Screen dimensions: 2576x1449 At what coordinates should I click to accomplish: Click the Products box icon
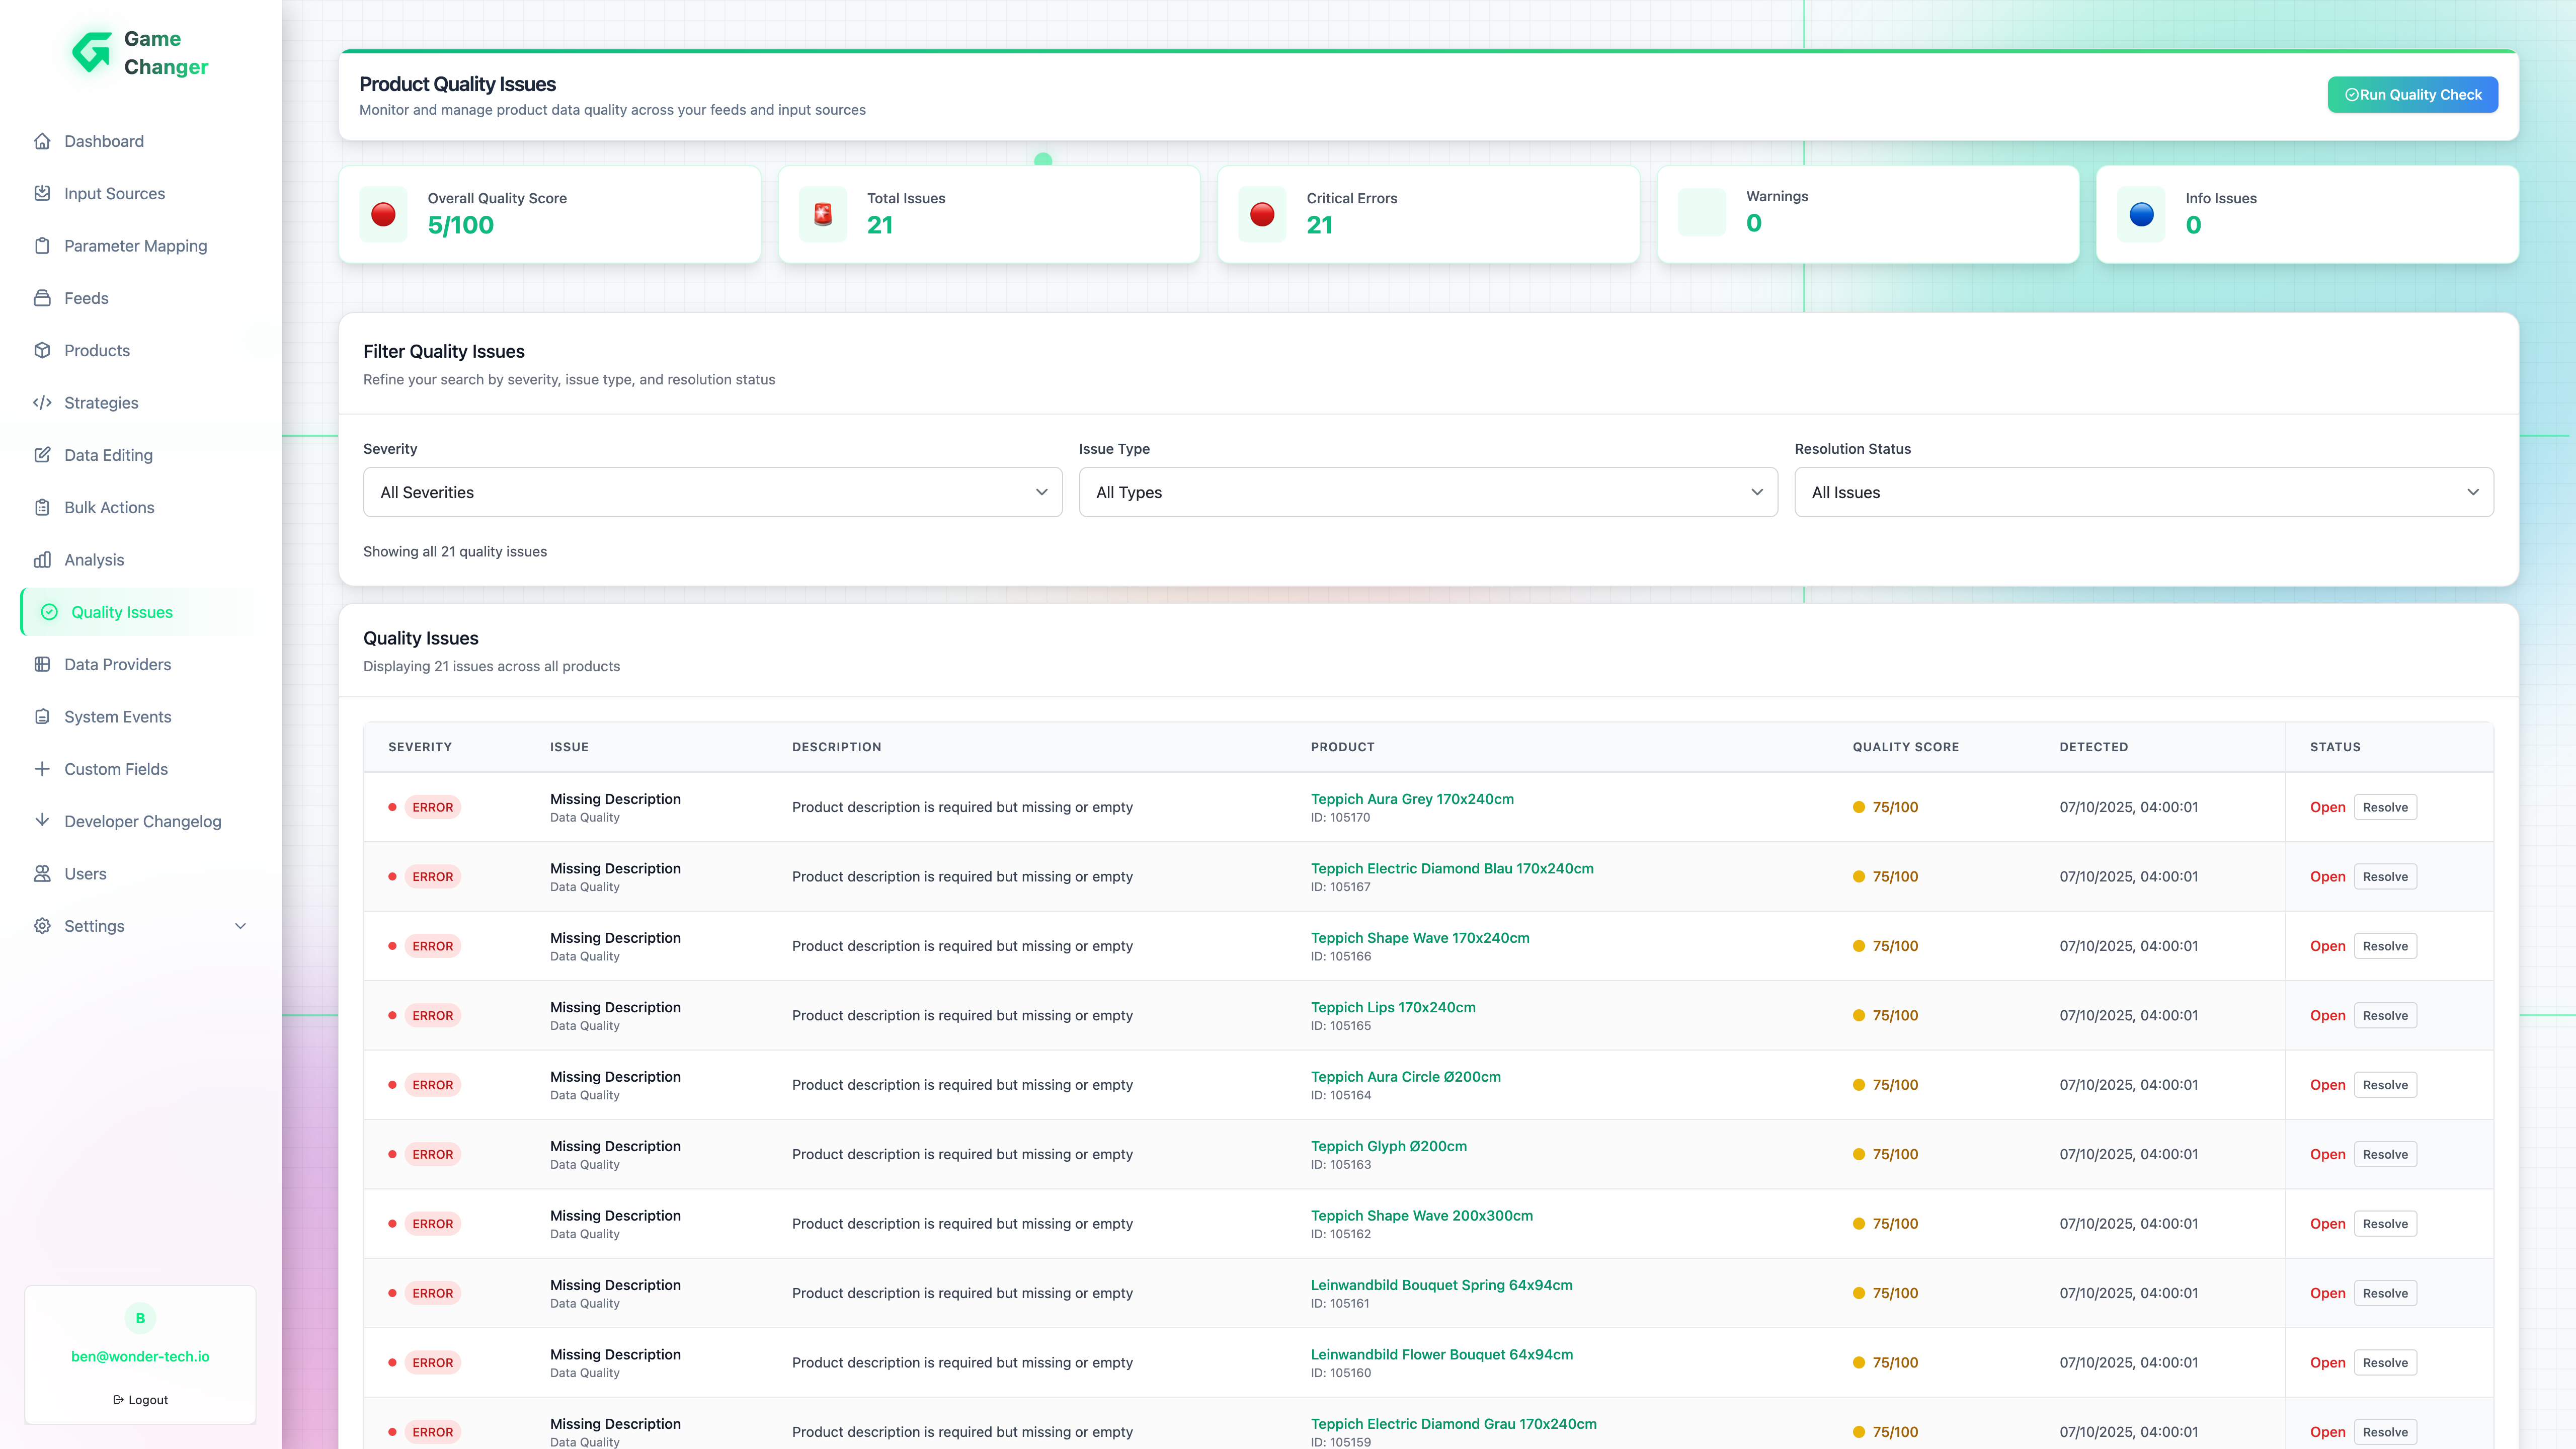(x=42, y=350)
